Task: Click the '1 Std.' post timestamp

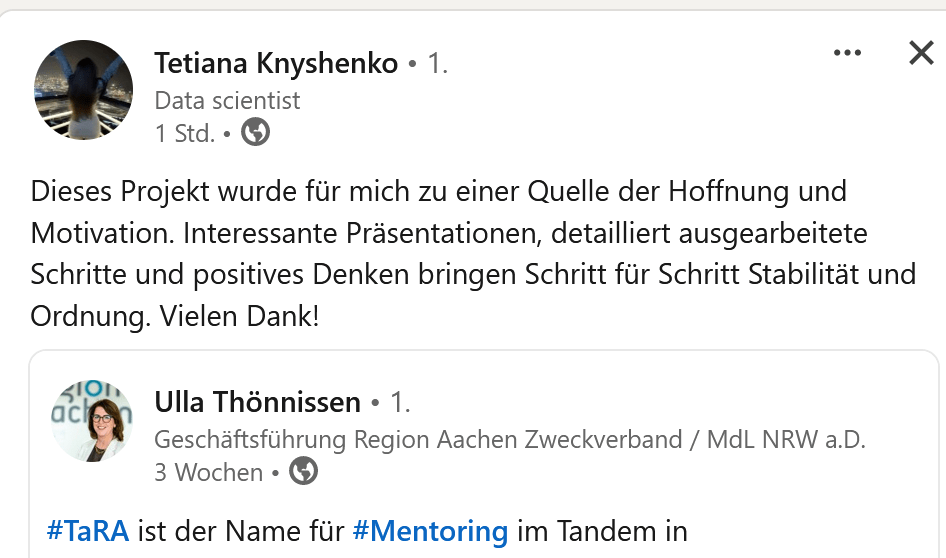Action: point(185,133)
